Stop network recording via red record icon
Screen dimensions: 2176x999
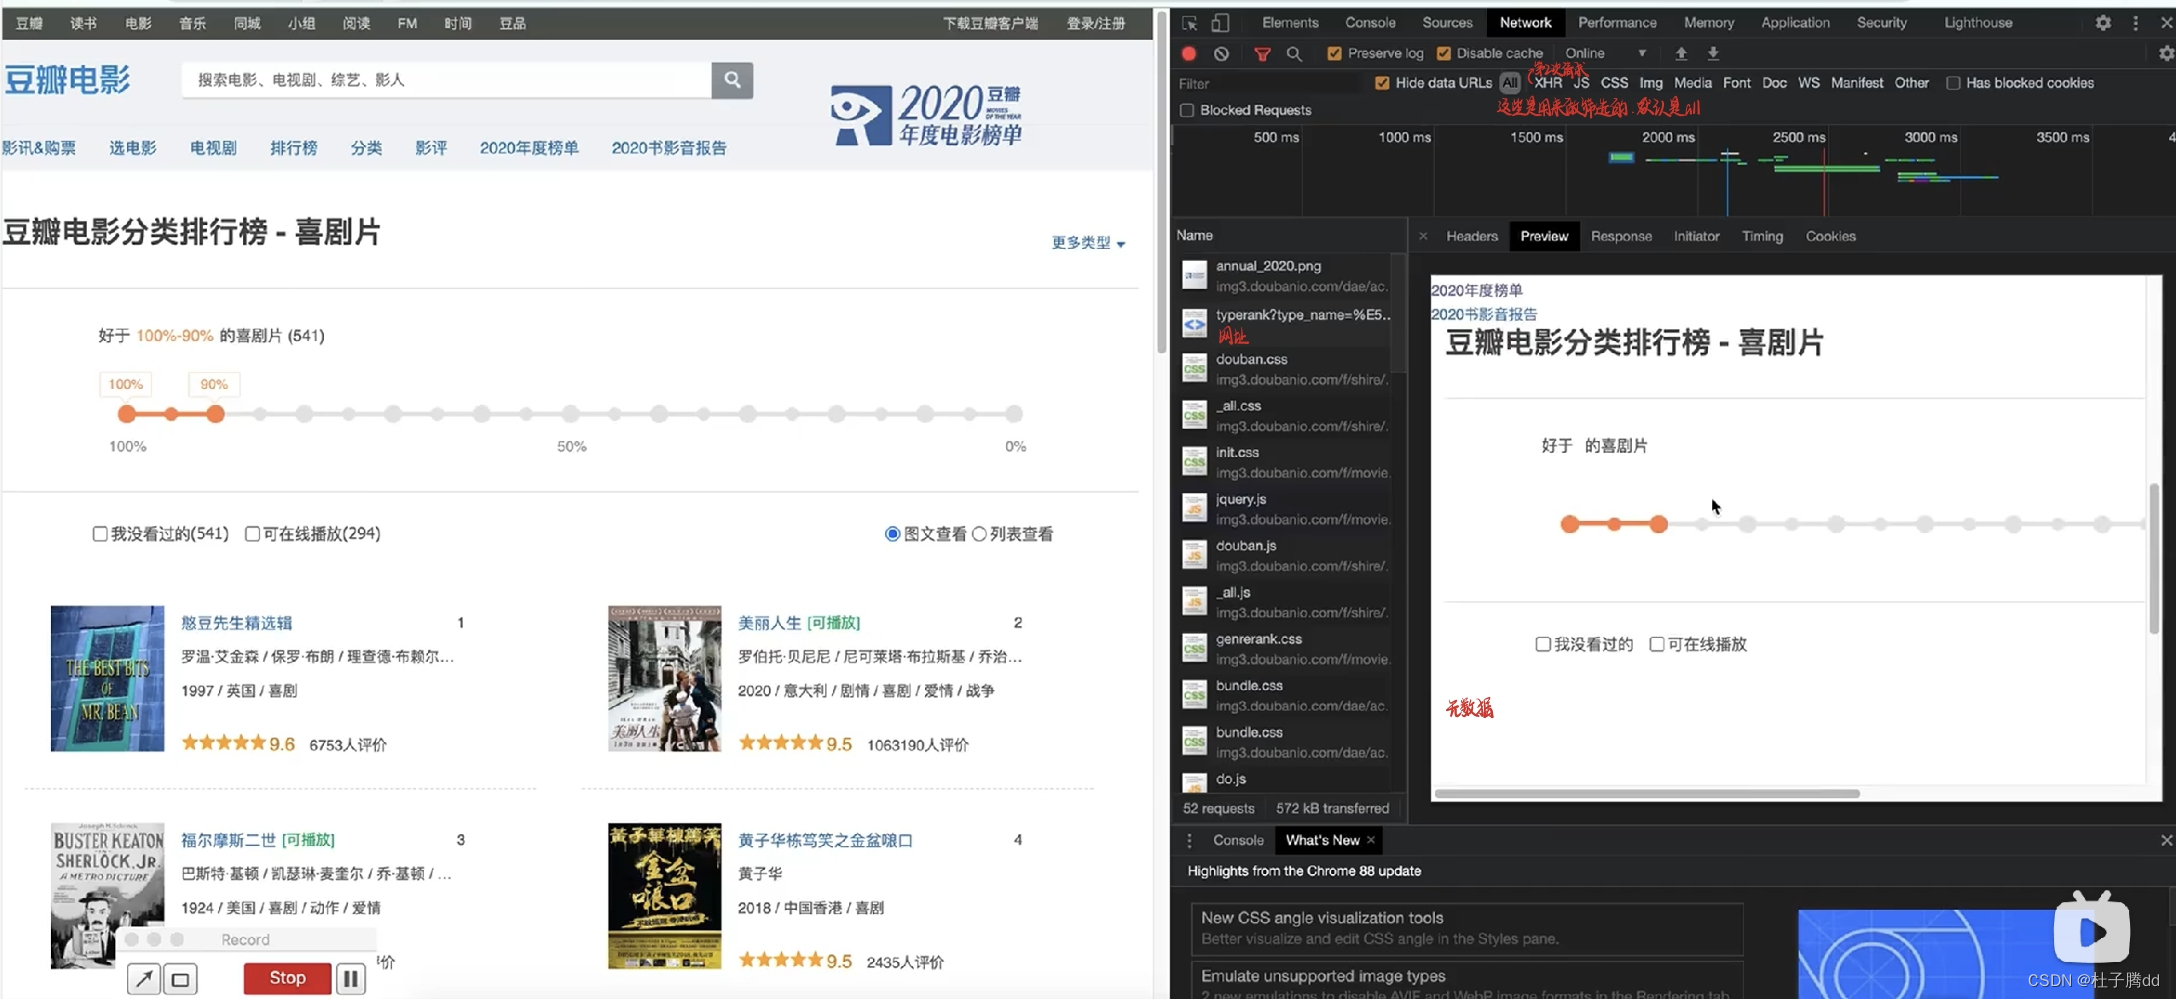tap(1189, 54)
